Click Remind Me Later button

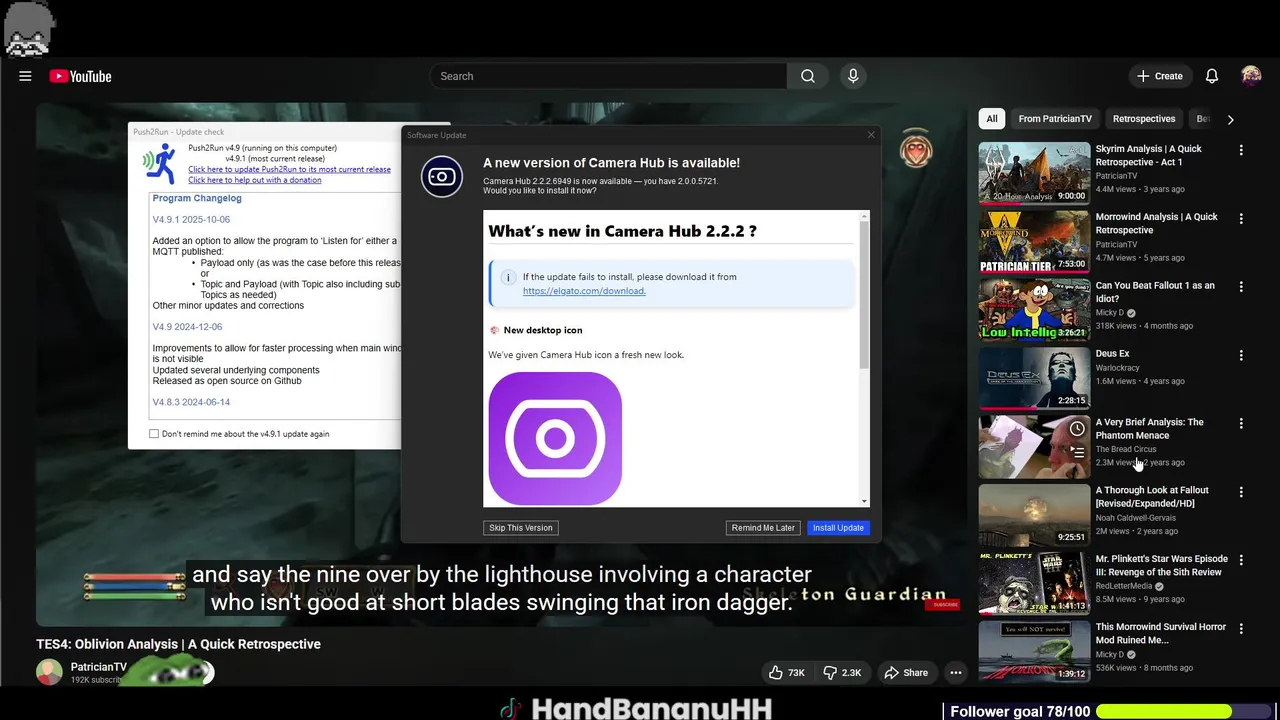pos(763,528)
